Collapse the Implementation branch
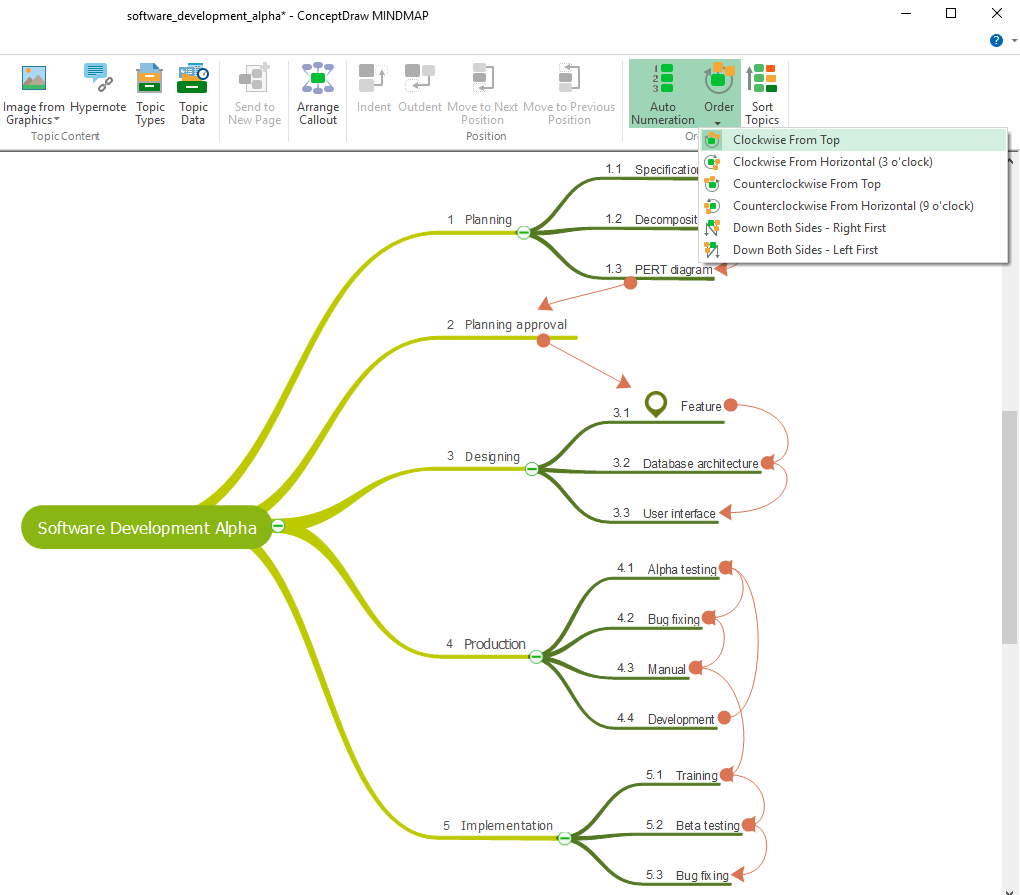This screenshot has height=895, width=1020. [x=564, y=838]
